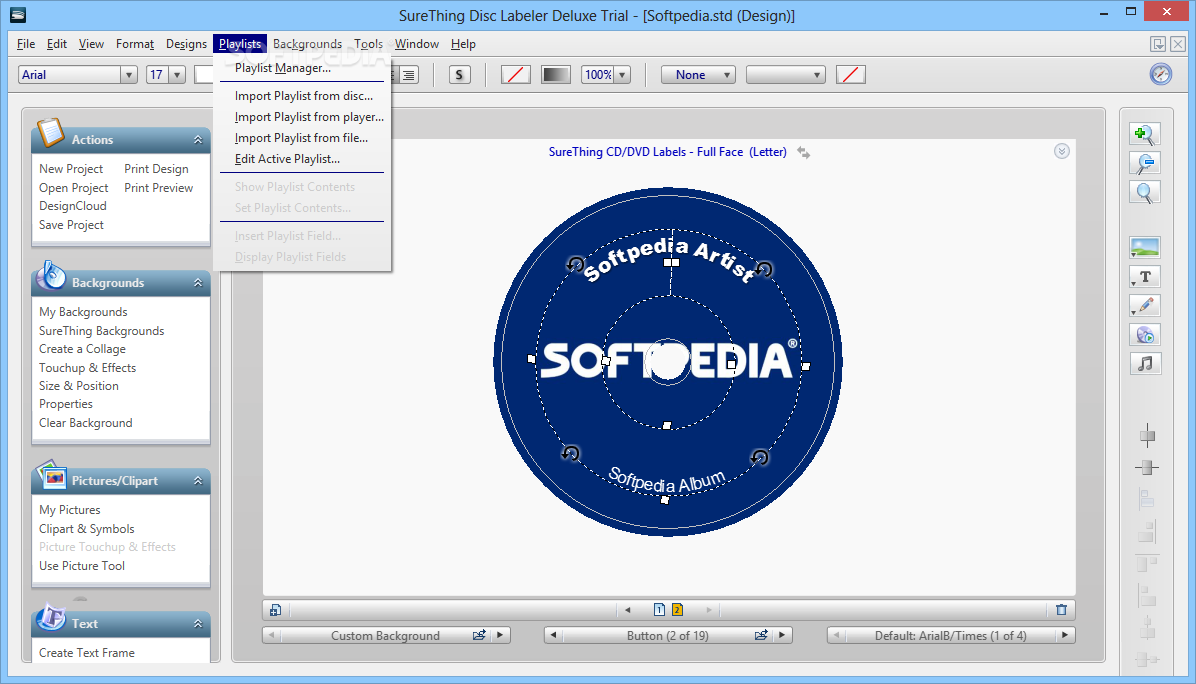
Task: Click DesignCloud link
Action: [x=72, y=206]
